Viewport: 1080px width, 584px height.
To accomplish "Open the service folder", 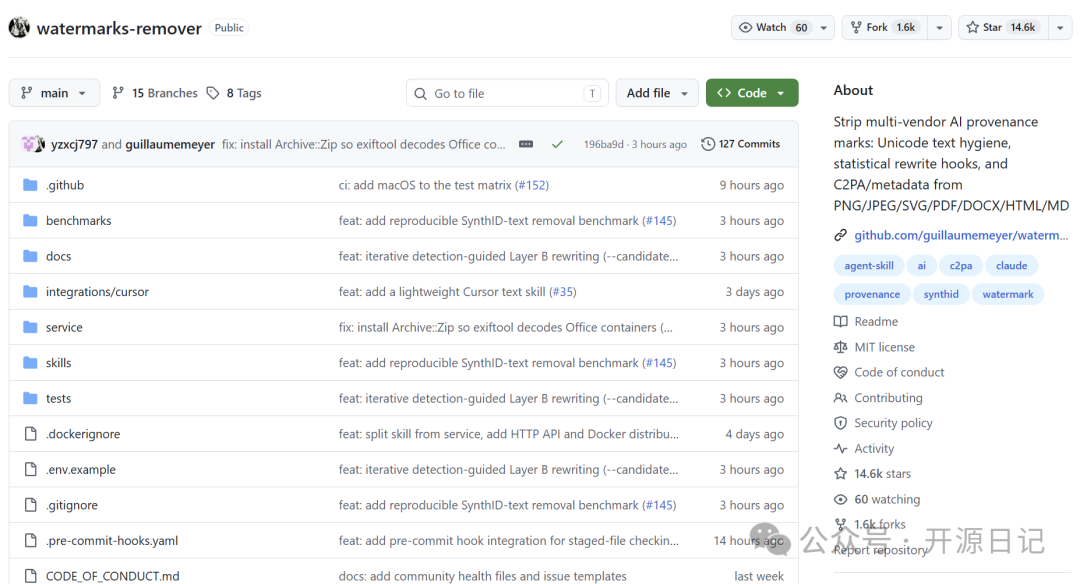I will pos(64,327).
